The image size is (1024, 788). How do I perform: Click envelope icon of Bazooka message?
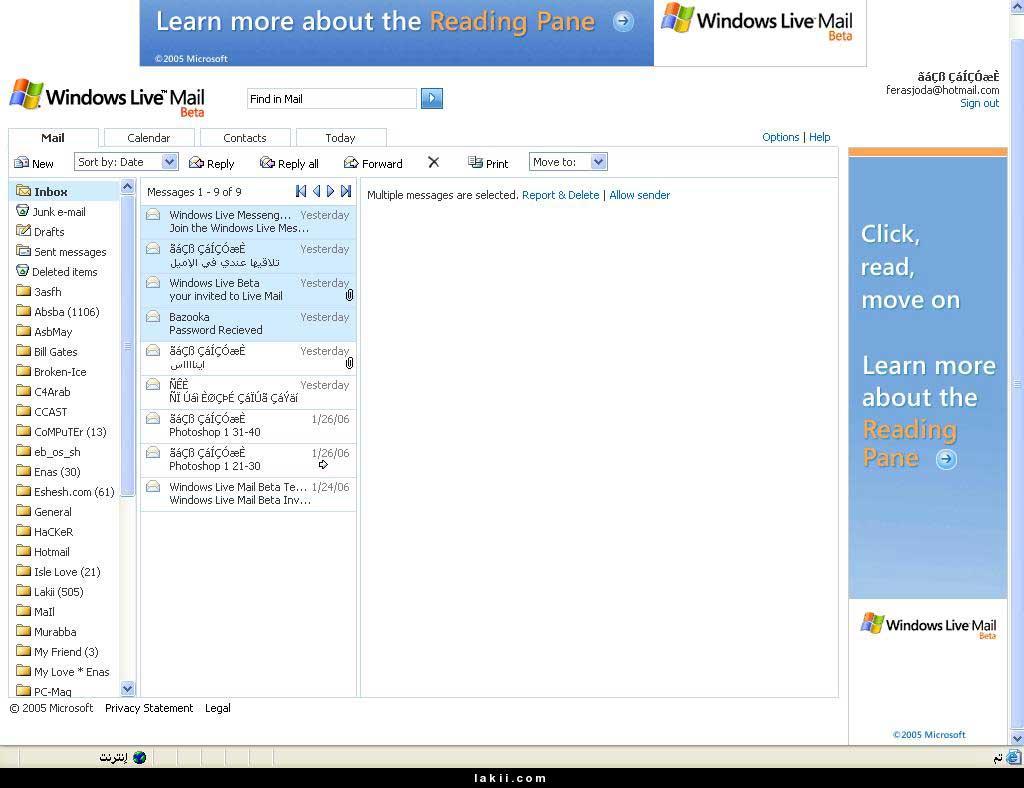(153, 317)
